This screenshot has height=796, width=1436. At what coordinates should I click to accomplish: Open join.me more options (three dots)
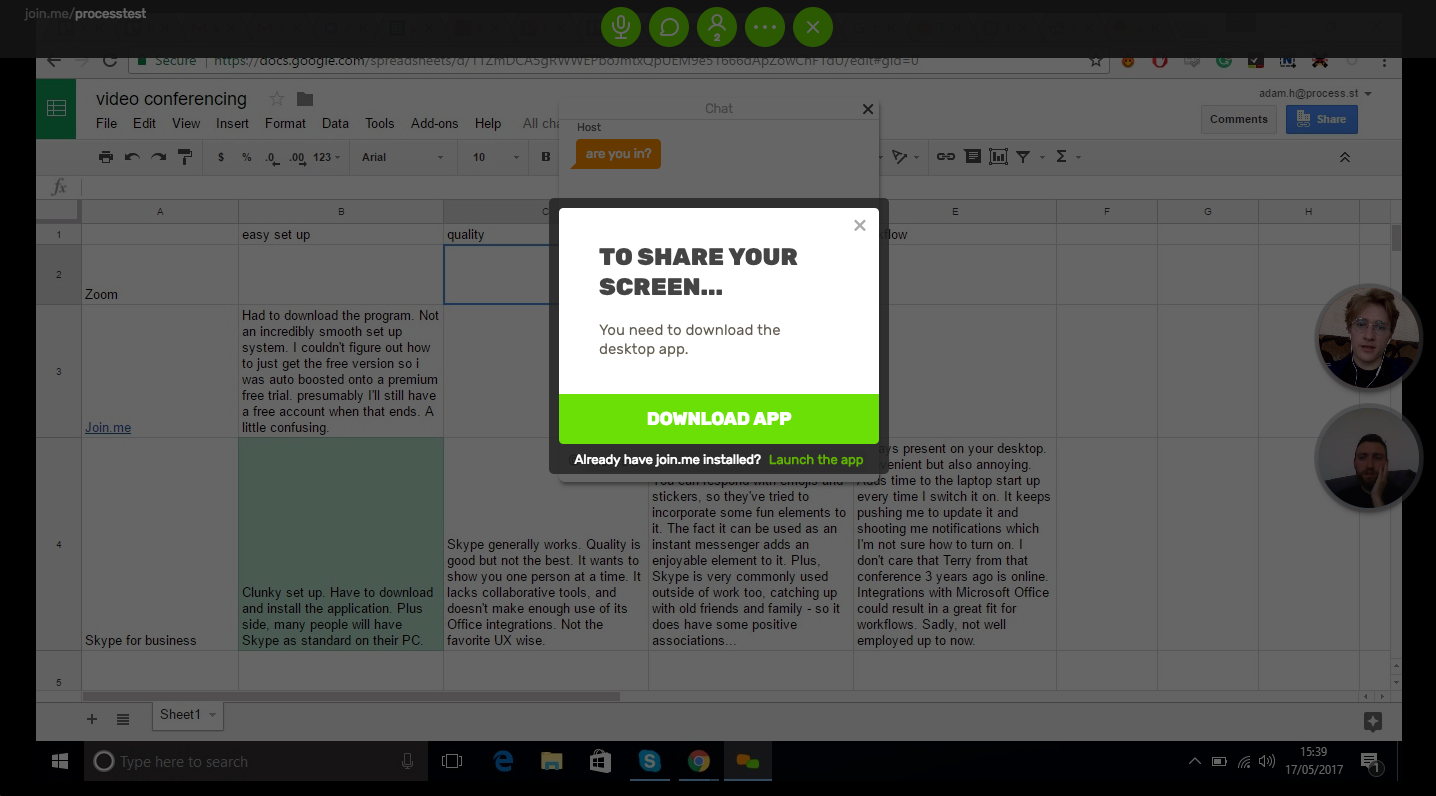coord(765,27)
